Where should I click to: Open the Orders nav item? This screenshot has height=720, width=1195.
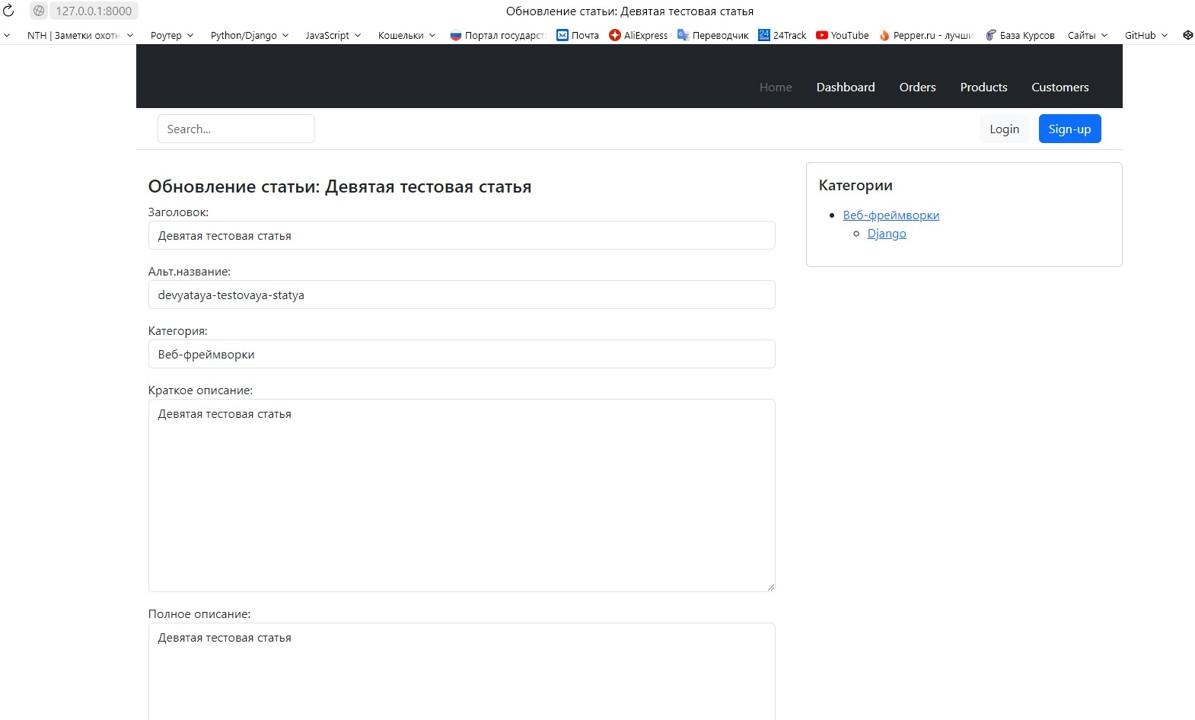coord(917,87)
